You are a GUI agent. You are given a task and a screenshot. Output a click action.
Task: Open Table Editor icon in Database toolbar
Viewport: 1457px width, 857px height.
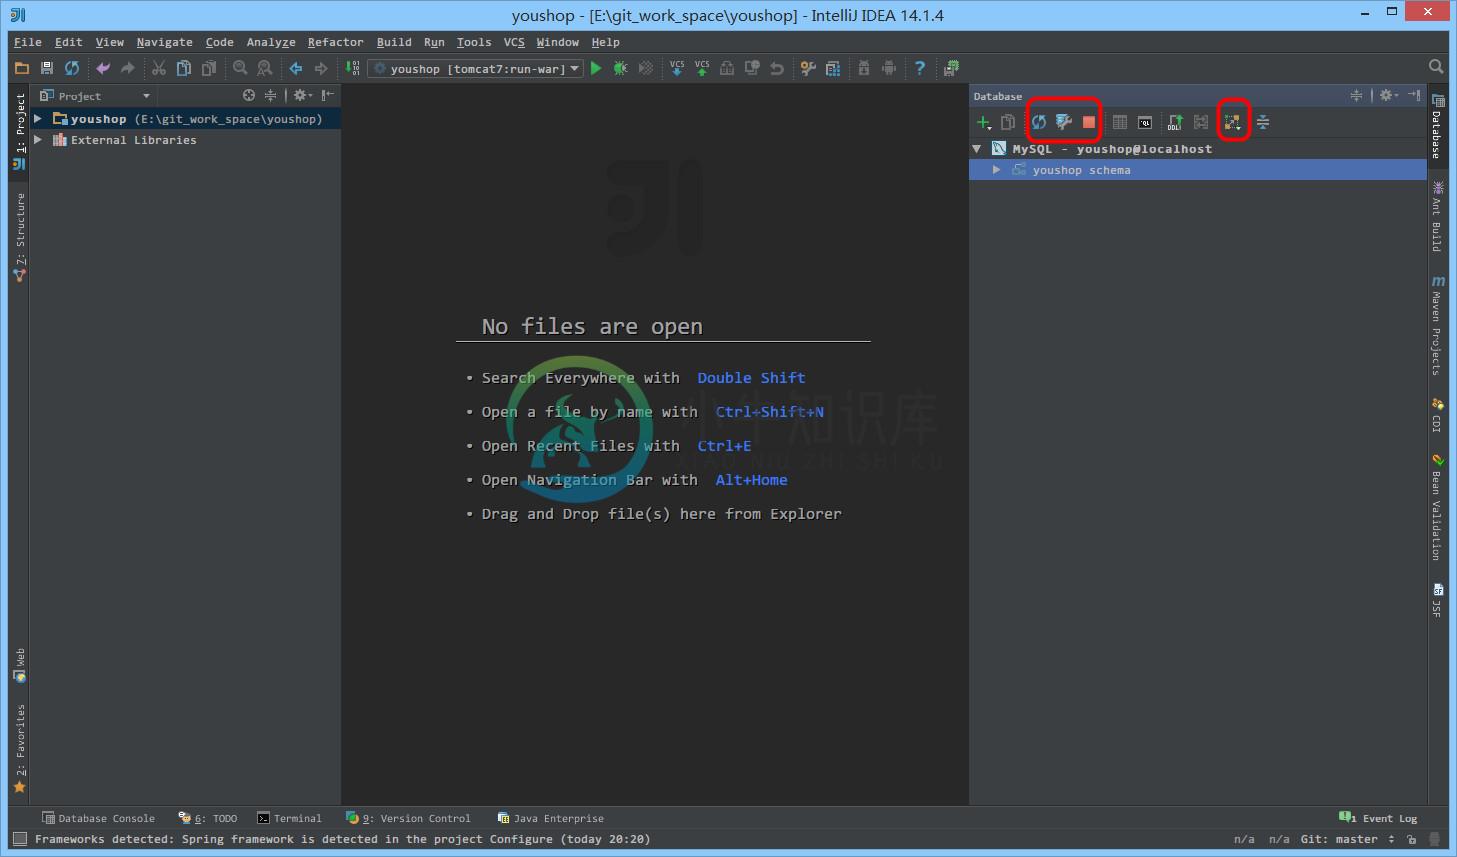click(x=1120, y=122)
